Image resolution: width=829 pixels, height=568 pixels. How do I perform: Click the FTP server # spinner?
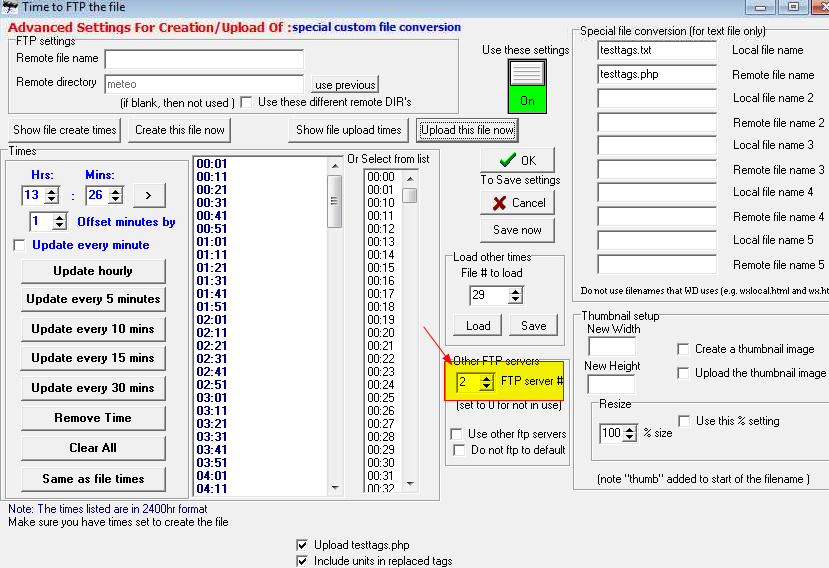pos(475,382)
